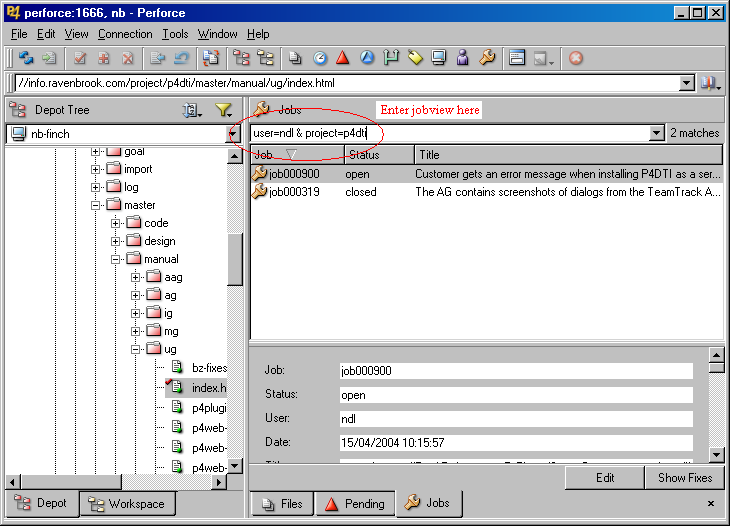Click the red Stop operation toolbar icon
Viewport: 730px width, 526px height.
pos(576,58)
